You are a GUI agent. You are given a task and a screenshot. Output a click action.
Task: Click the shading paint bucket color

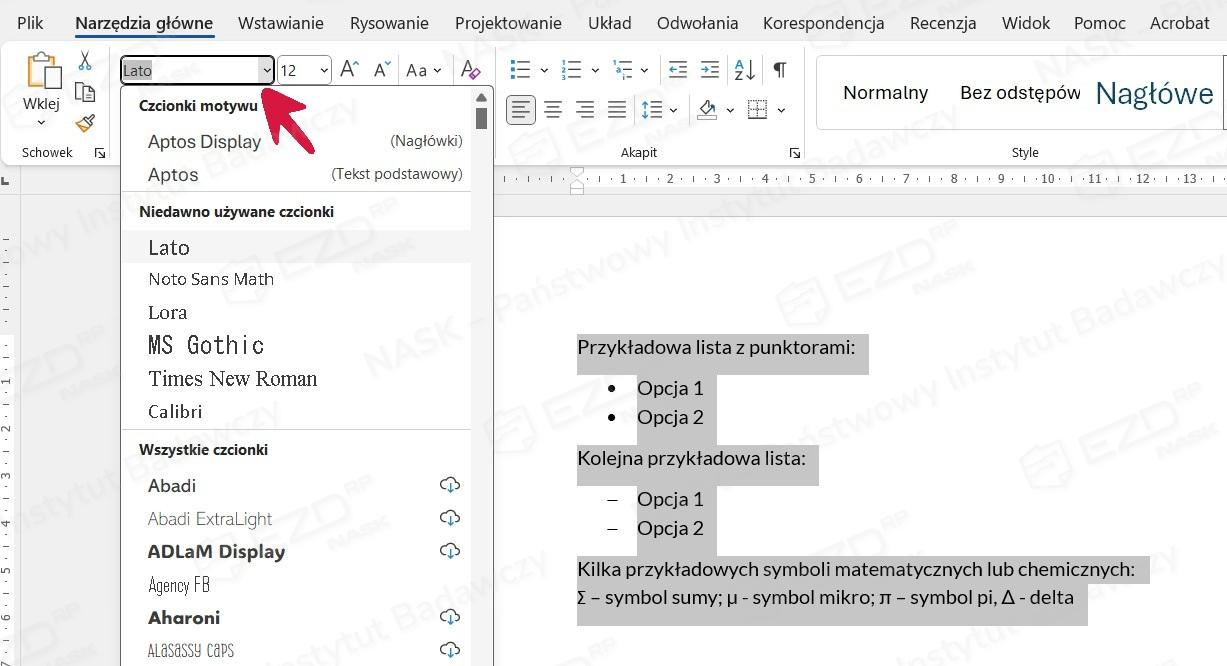pos(707,110)
